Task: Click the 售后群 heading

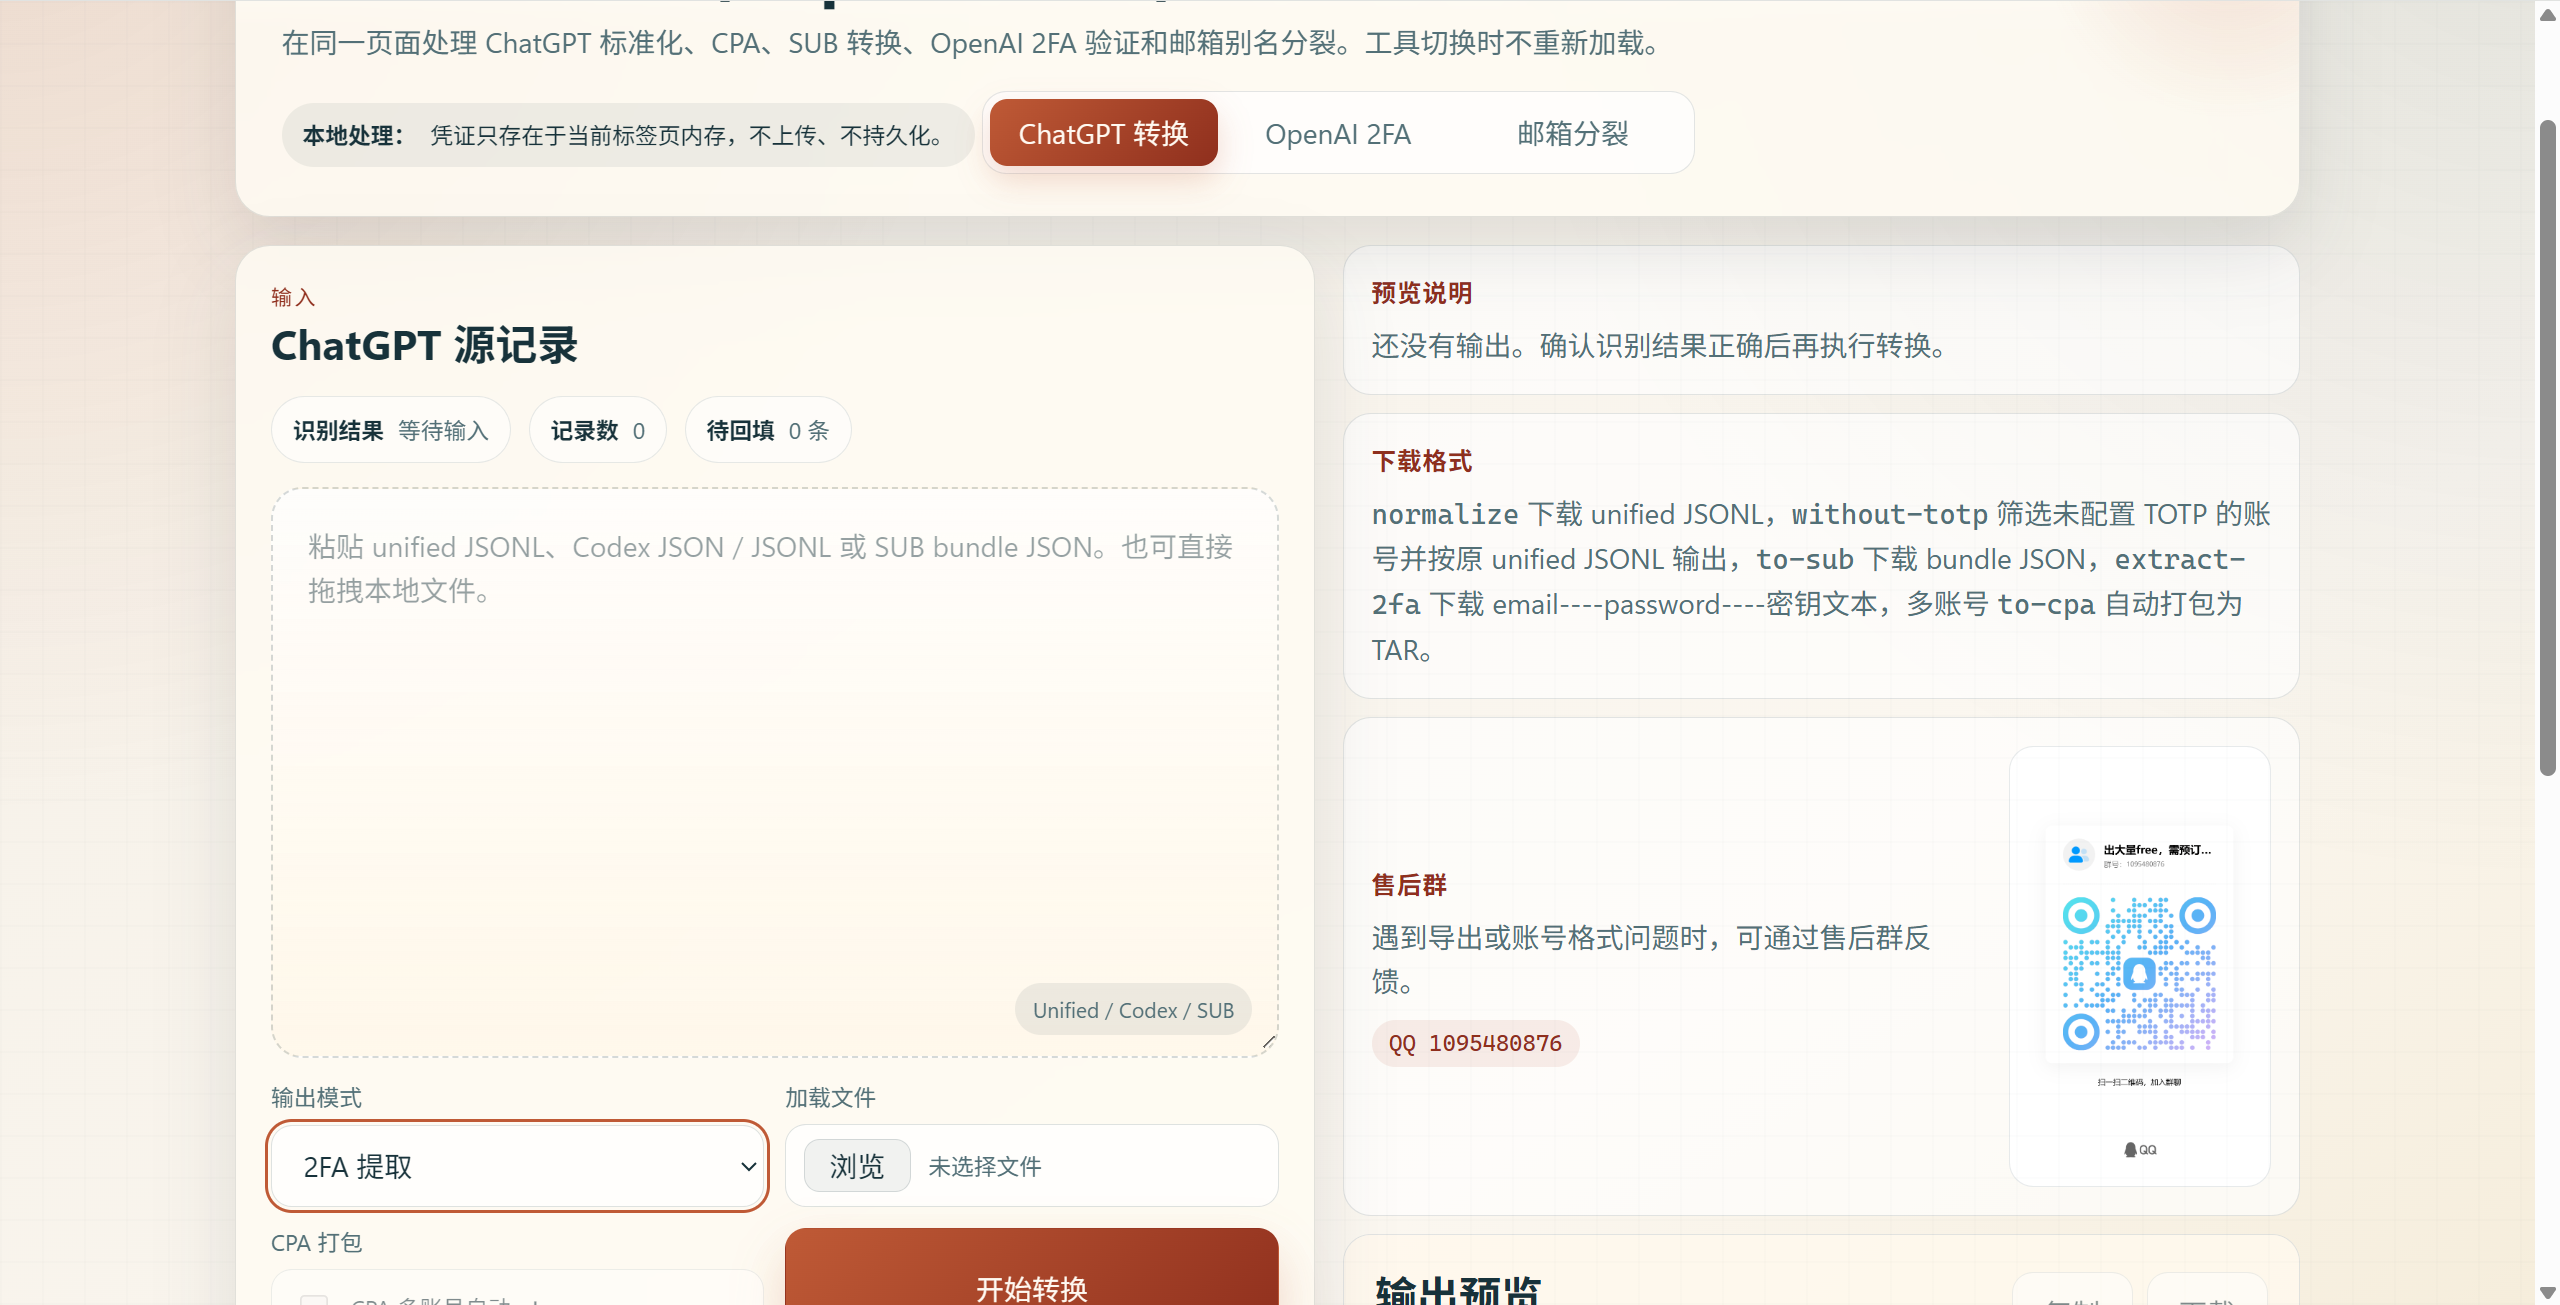Action: pyautogui.click(x=1409, y=885)
